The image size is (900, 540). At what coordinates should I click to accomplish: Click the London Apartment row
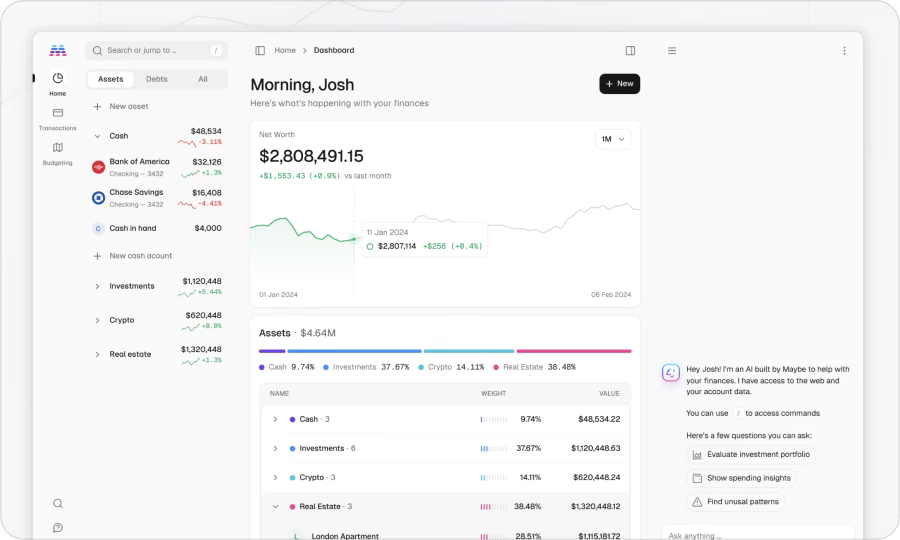(445, 536)
